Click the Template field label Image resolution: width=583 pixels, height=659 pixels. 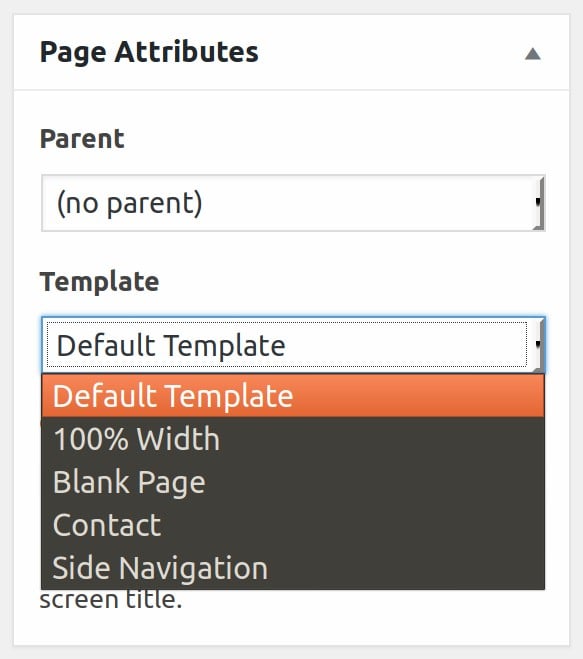100,282
